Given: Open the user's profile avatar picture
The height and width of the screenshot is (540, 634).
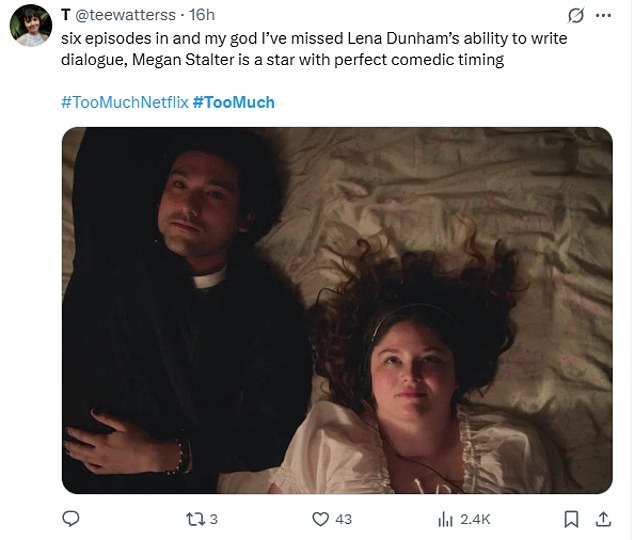Looking at the screenshot, I should (31, 26).
